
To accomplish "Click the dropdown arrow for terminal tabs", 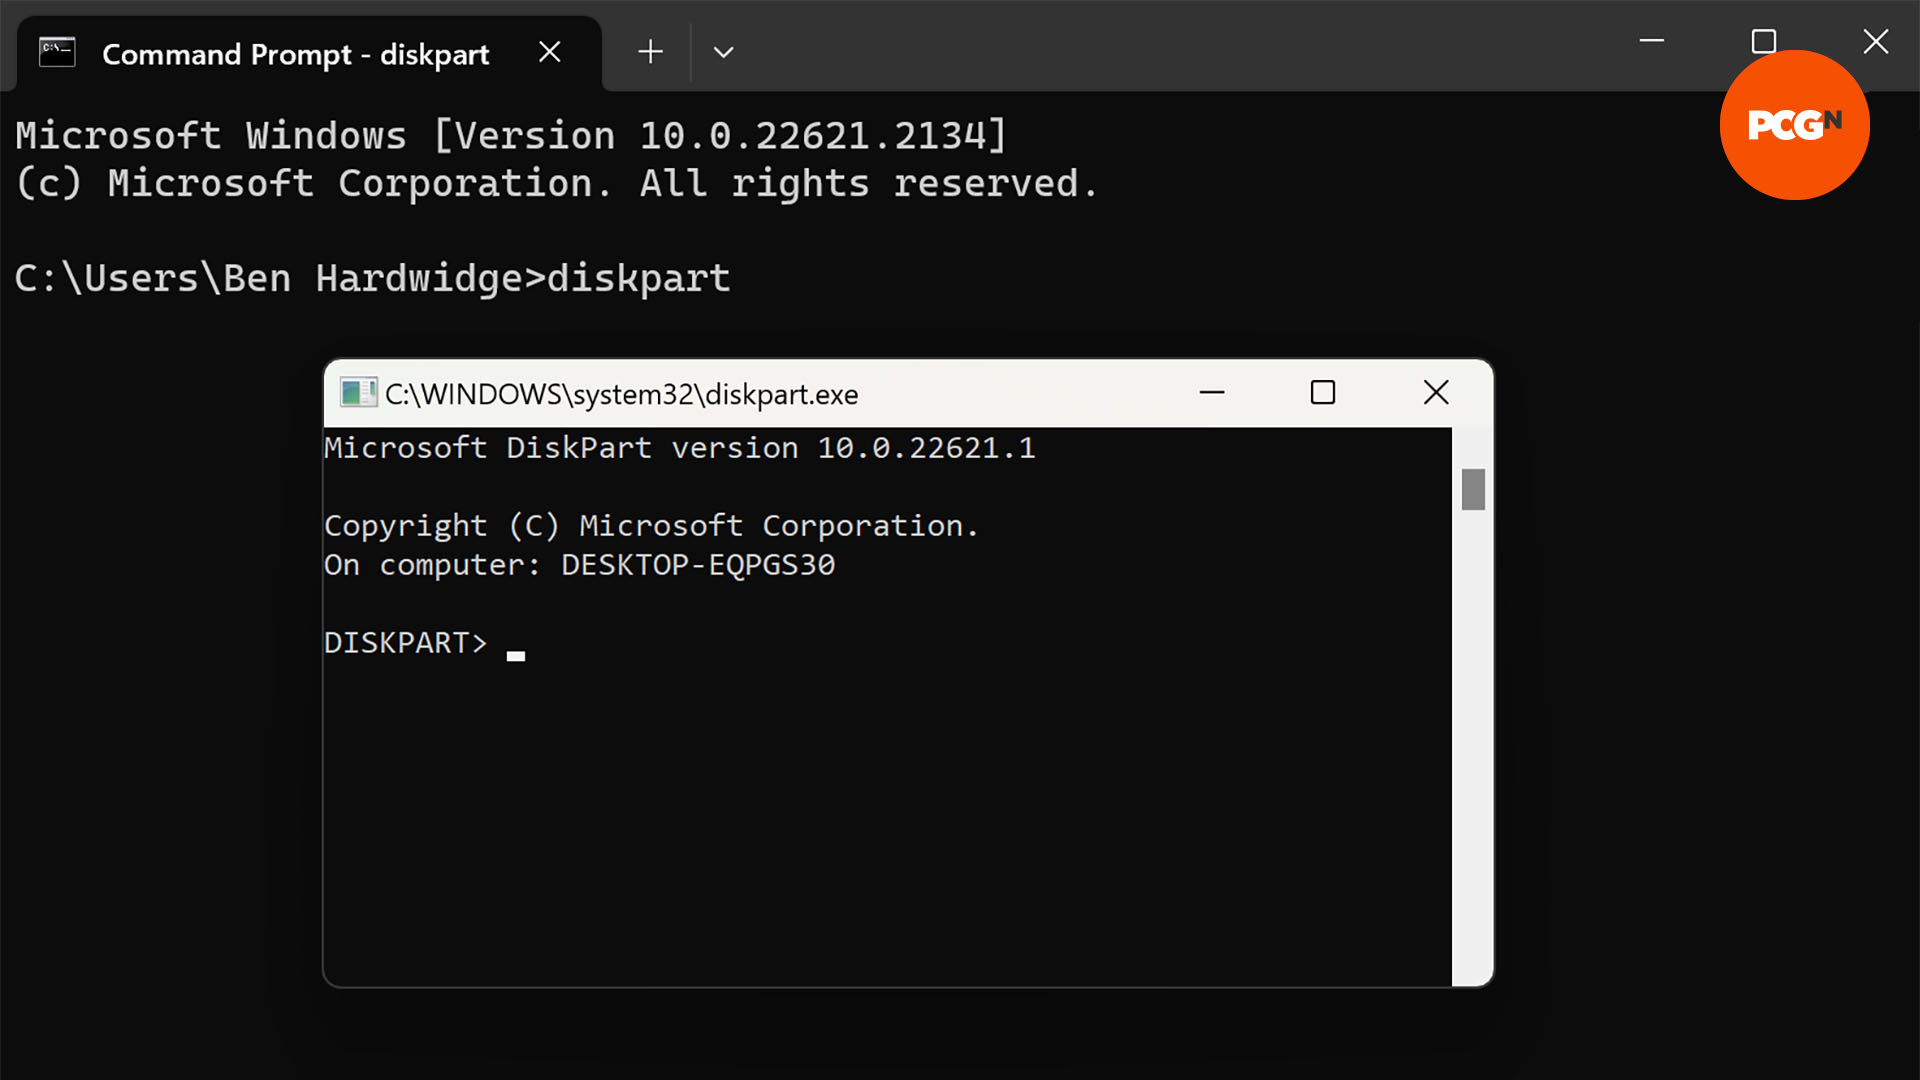I will pos(724,53).
